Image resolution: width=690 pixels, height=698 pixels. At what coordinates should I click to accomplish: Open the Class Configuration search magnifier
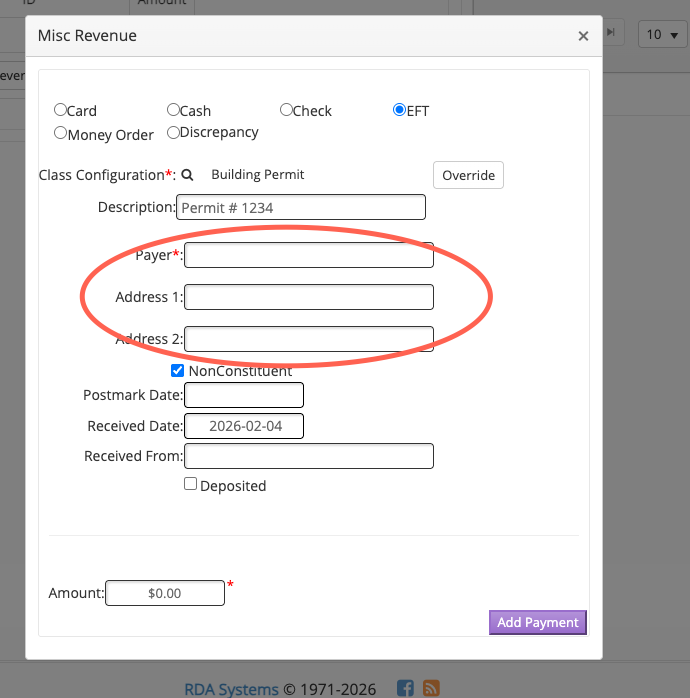click(187, 175)
